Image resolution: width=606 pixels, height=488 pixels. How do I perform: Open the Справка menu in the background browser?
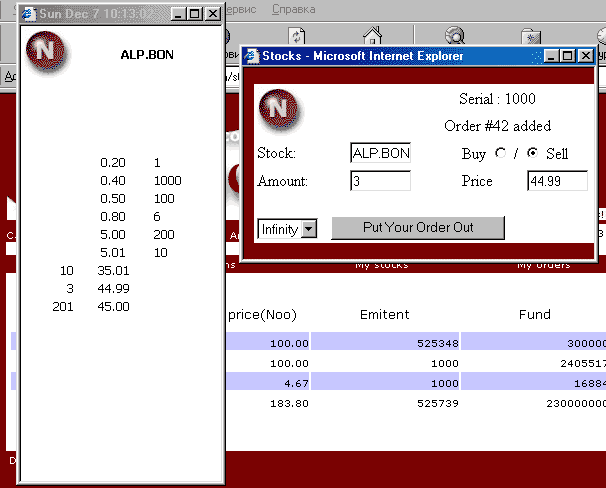tap(293, 9)
